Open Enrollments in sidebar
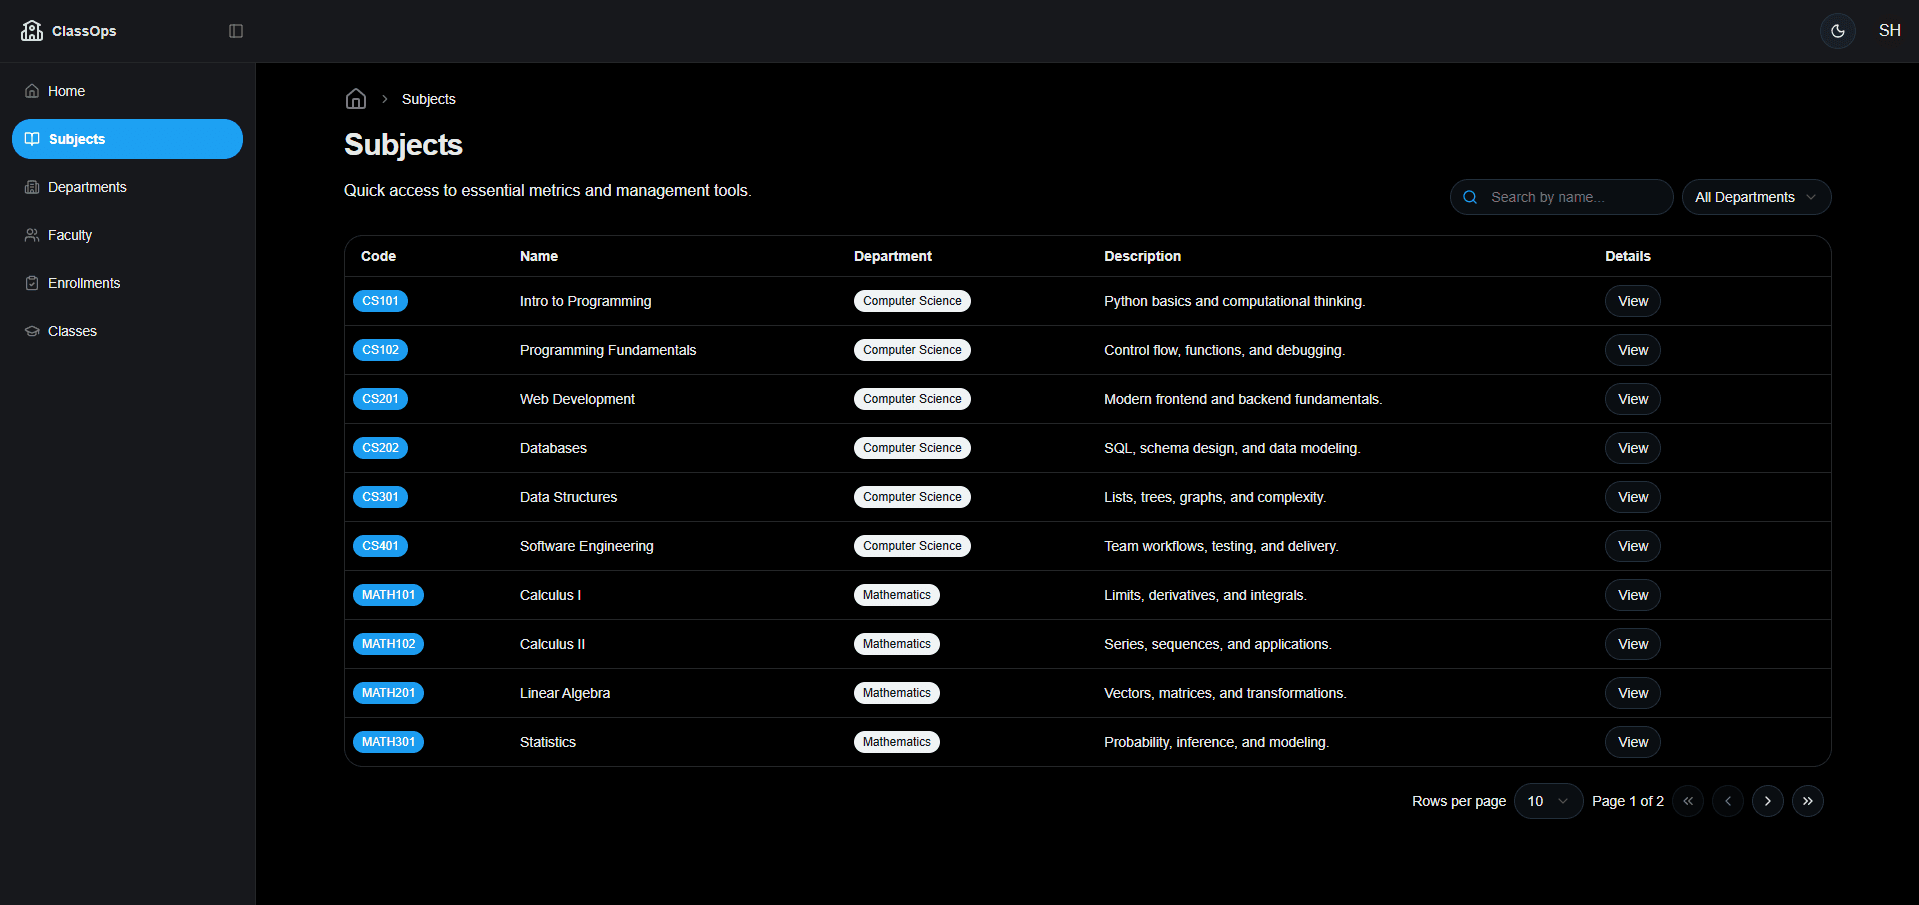The width and height of the screenshot is (1919, 905). (127, 283)
